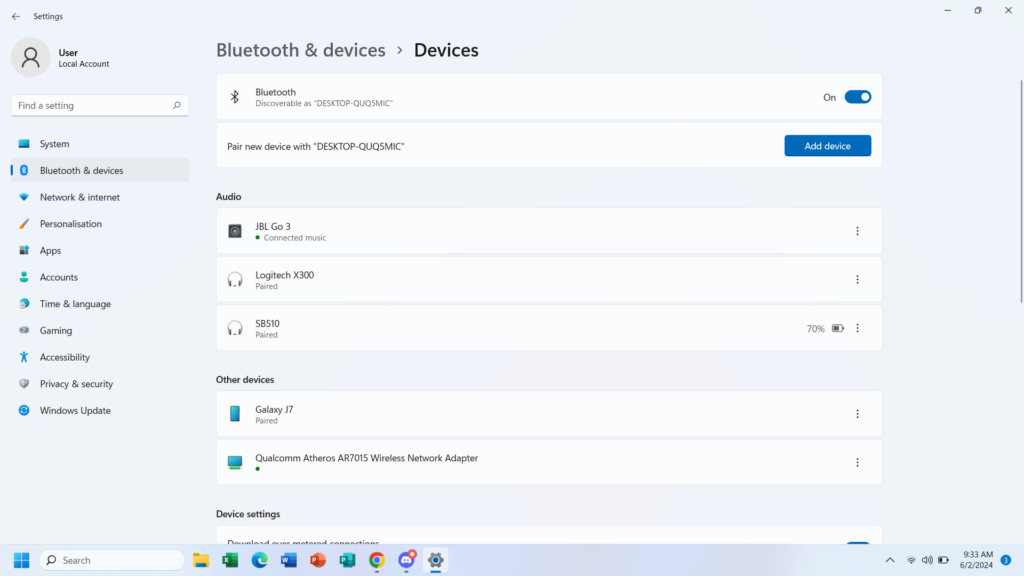
Task: Click the Logitech X300 headphones icon
Action: point(235,280)
